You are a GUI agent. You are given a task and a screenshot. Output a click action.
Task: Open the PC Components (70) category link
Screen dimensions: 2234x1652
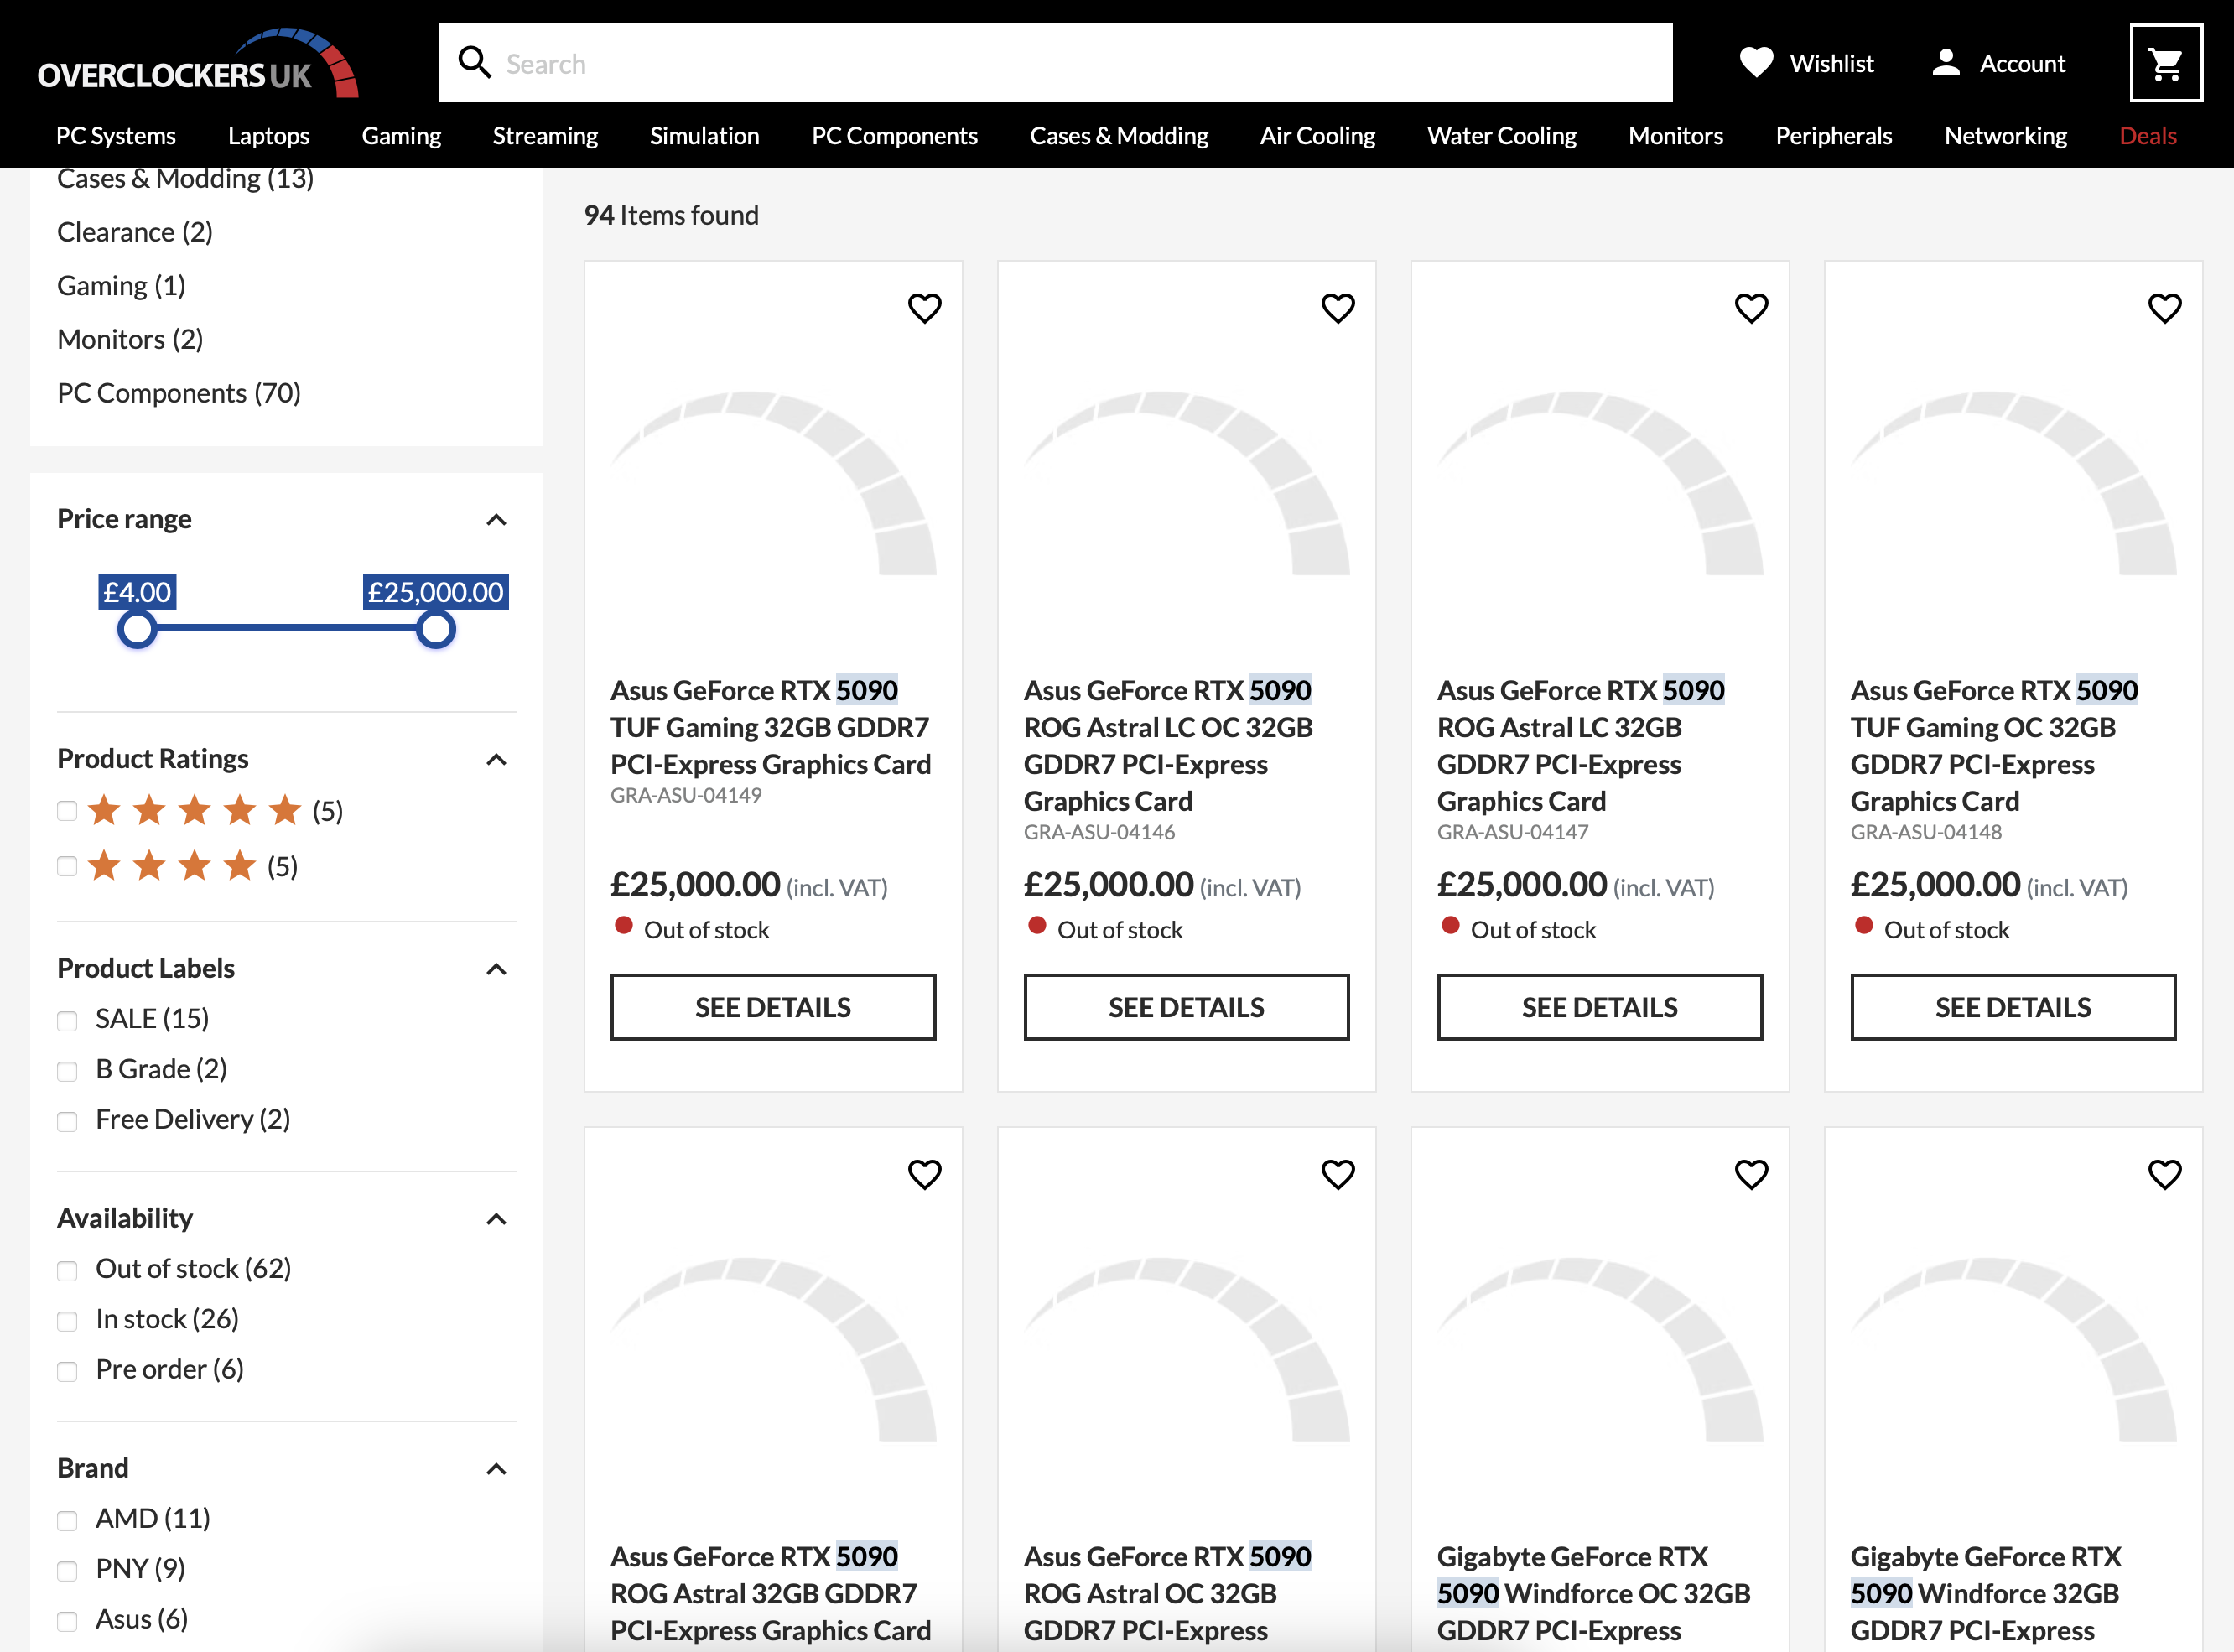178,392
